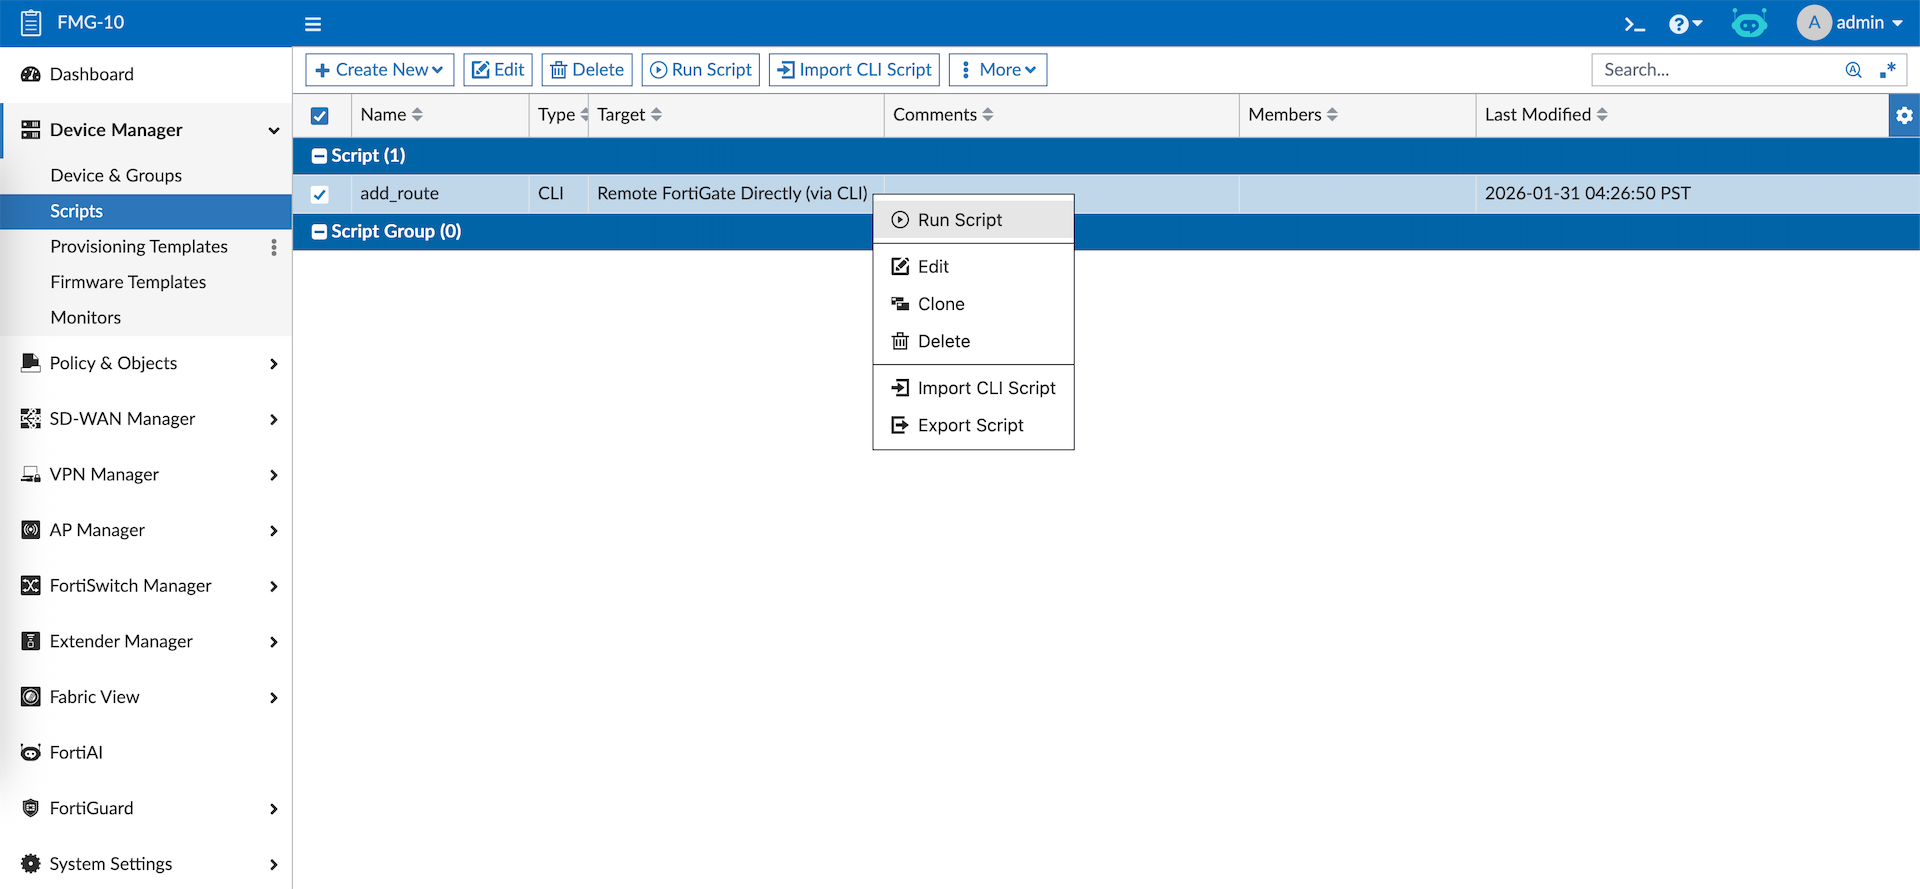Open the CLI console icon in header
The width and height of the screenshot is (1920, 889).
[x=1634, y=24]
